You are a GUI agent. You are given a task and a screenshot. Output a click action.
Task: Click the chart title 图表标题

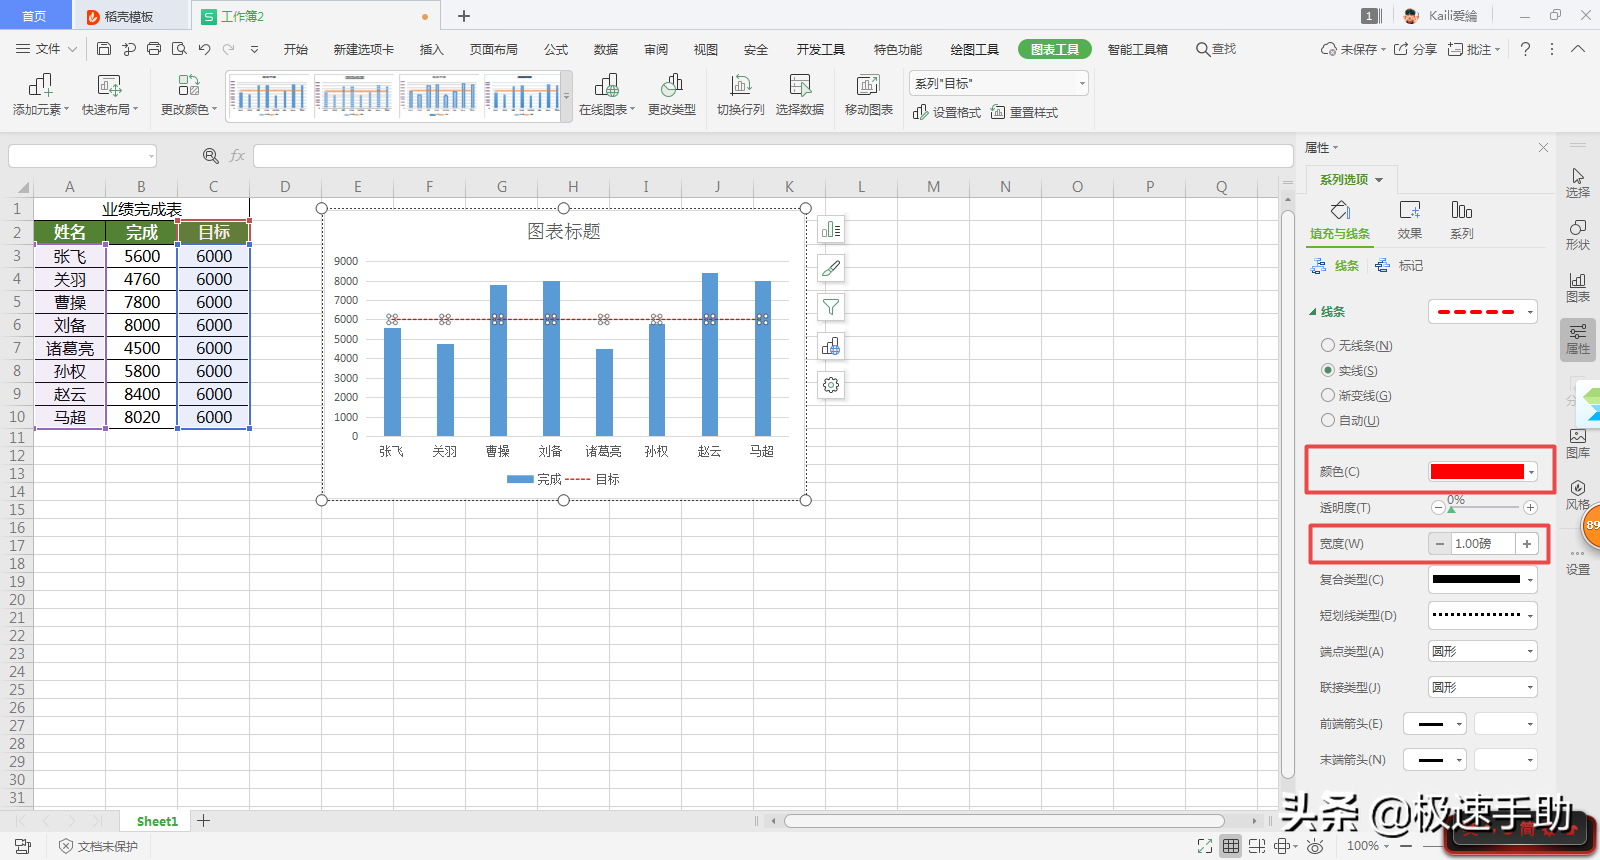(x=564, y=231)
